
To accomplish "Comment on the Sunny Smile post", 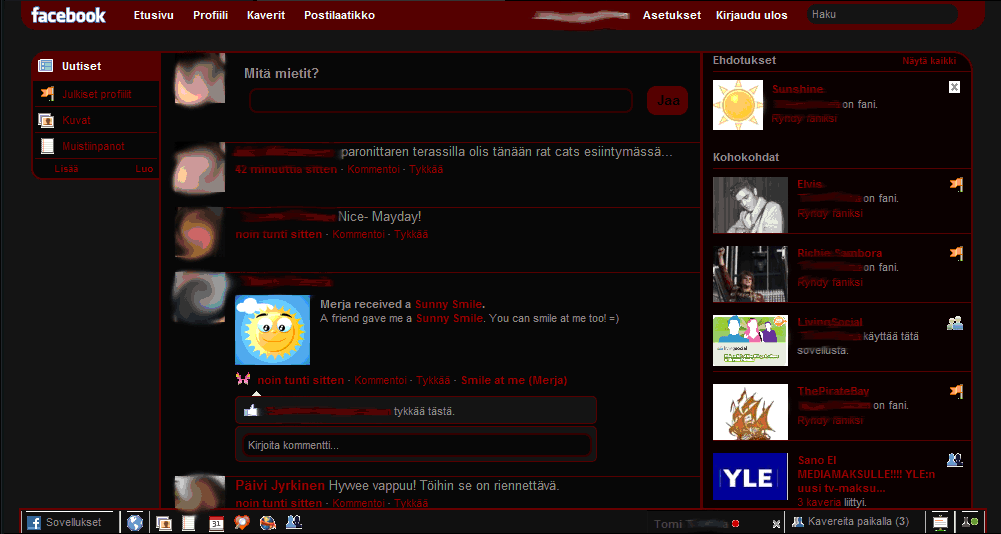I will click(x=380, y=380).
